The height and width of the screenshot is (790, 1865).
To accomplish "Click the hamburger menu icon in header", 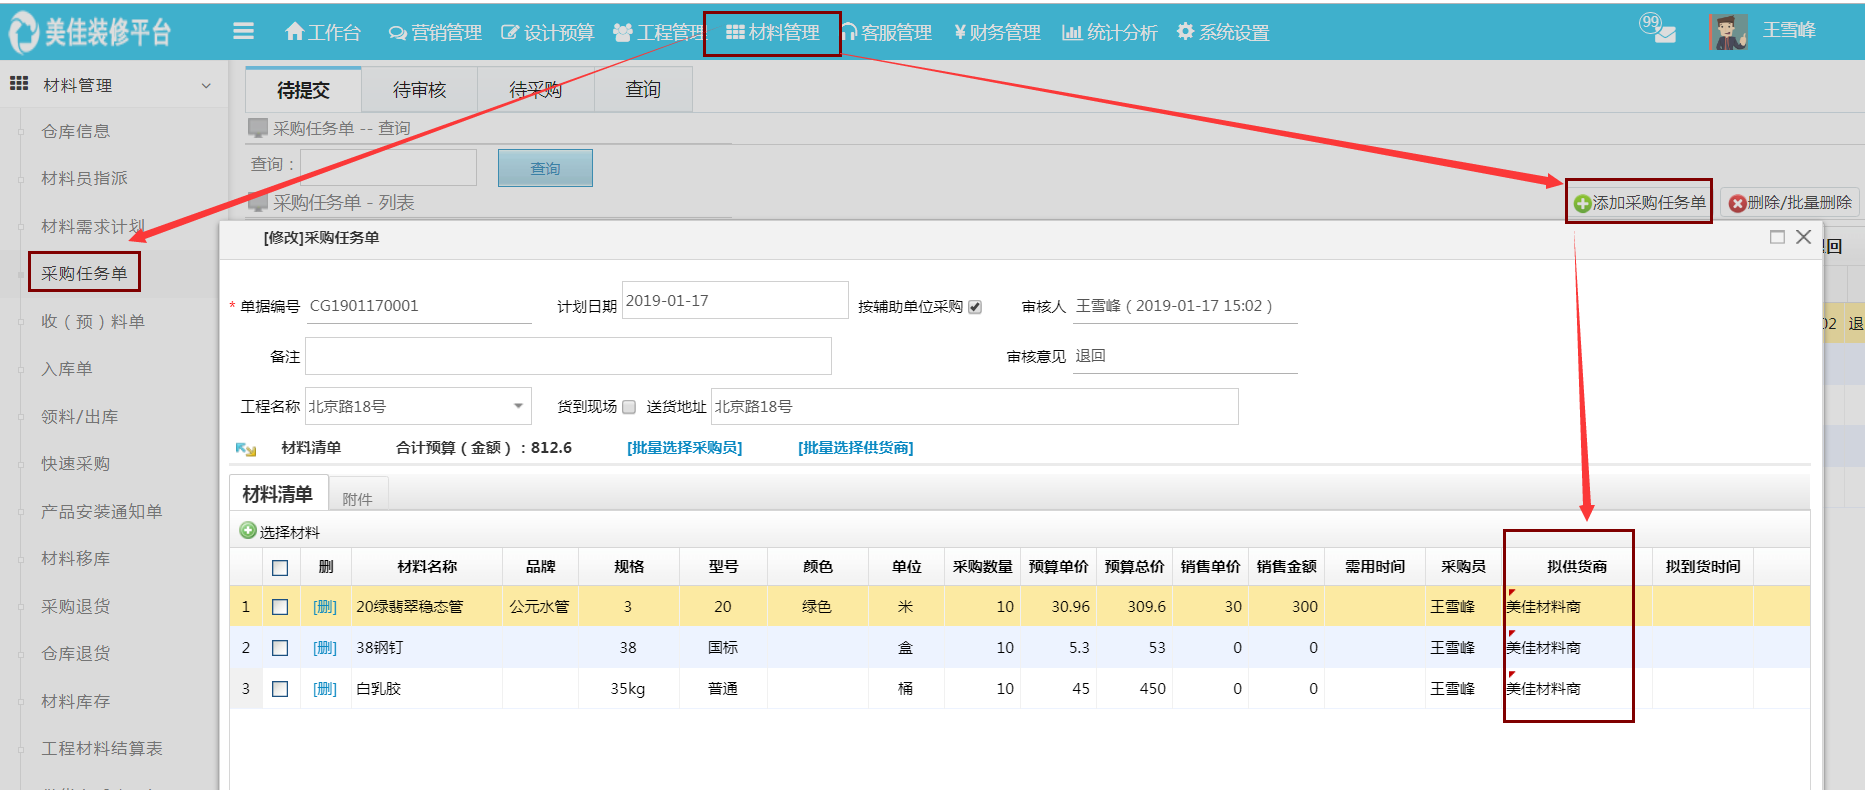I will (243, 32).
